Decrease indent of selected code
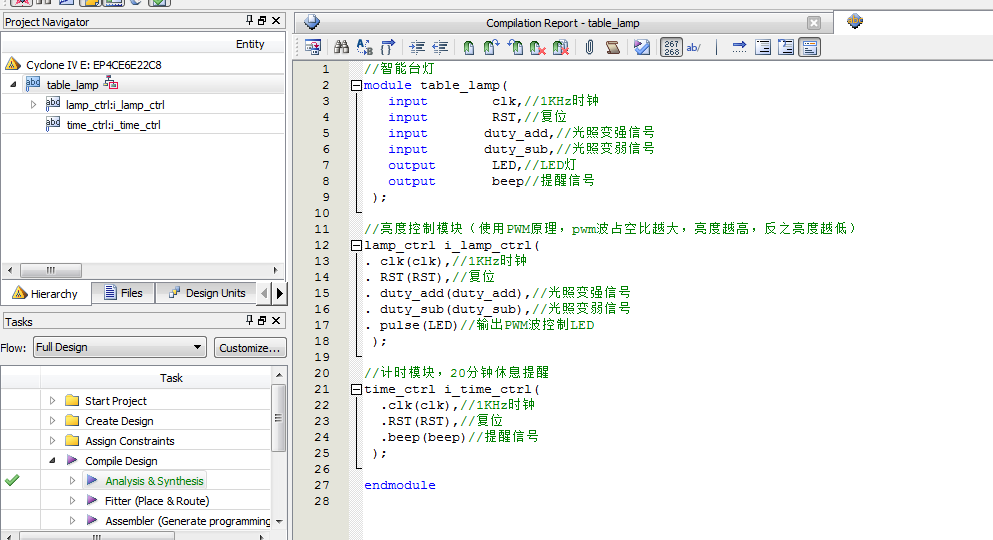Viewport: 993px width, 540px height. tap(440, 47)
